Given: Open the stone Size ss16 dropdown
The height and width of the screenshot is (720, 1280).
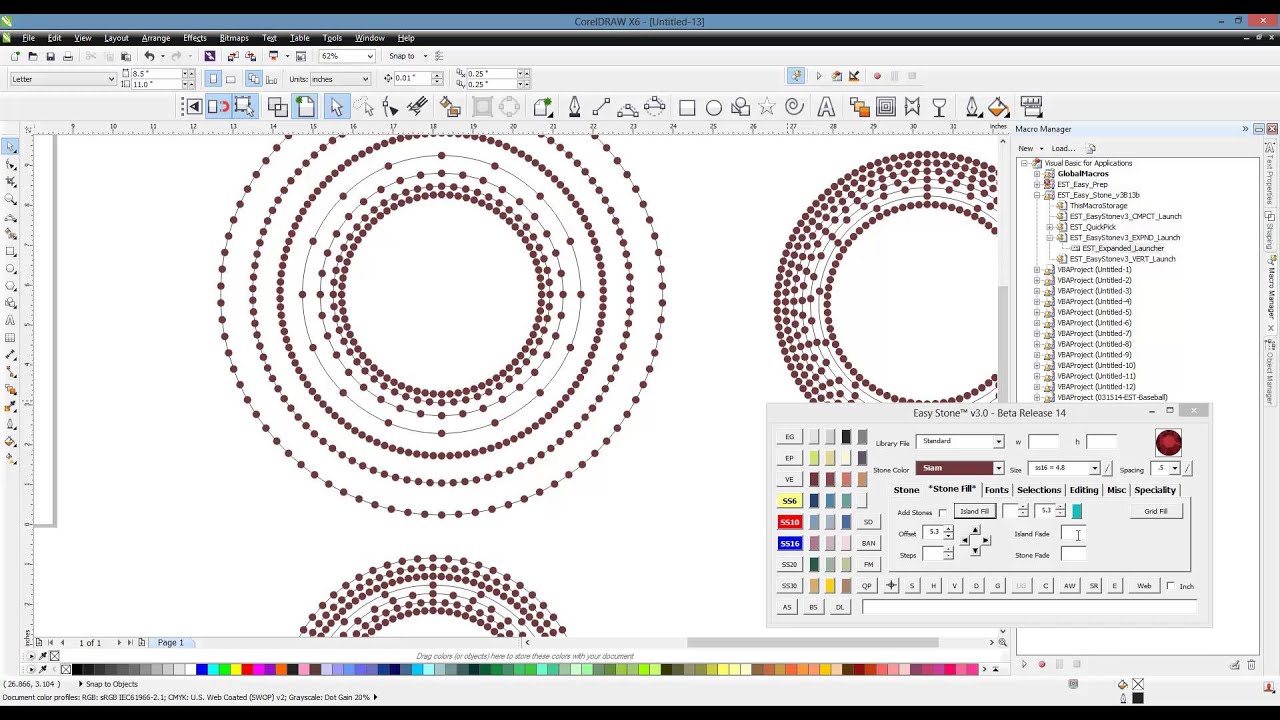Looking at the screenshot, I should 1094,468.
